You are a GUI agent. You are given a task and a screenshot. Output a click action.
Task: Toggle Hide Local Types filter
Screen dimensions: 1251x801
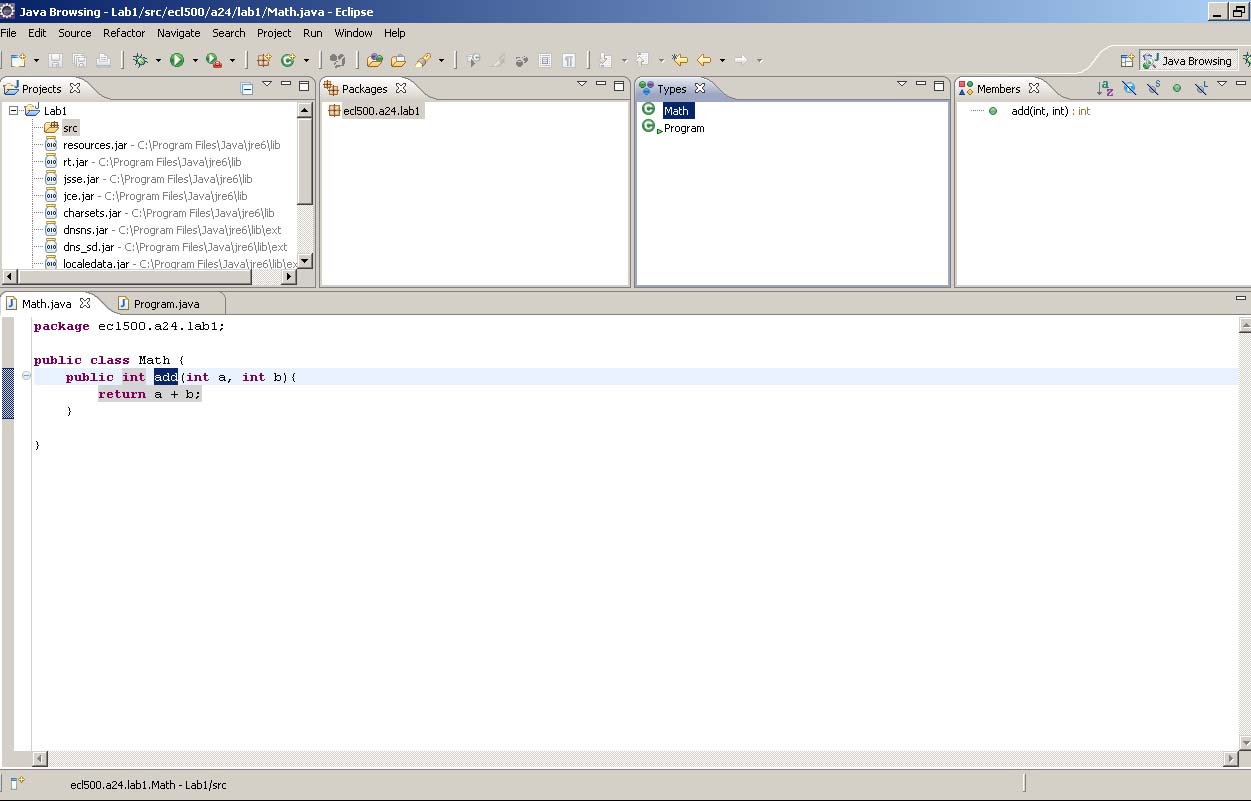[1201, 88]
